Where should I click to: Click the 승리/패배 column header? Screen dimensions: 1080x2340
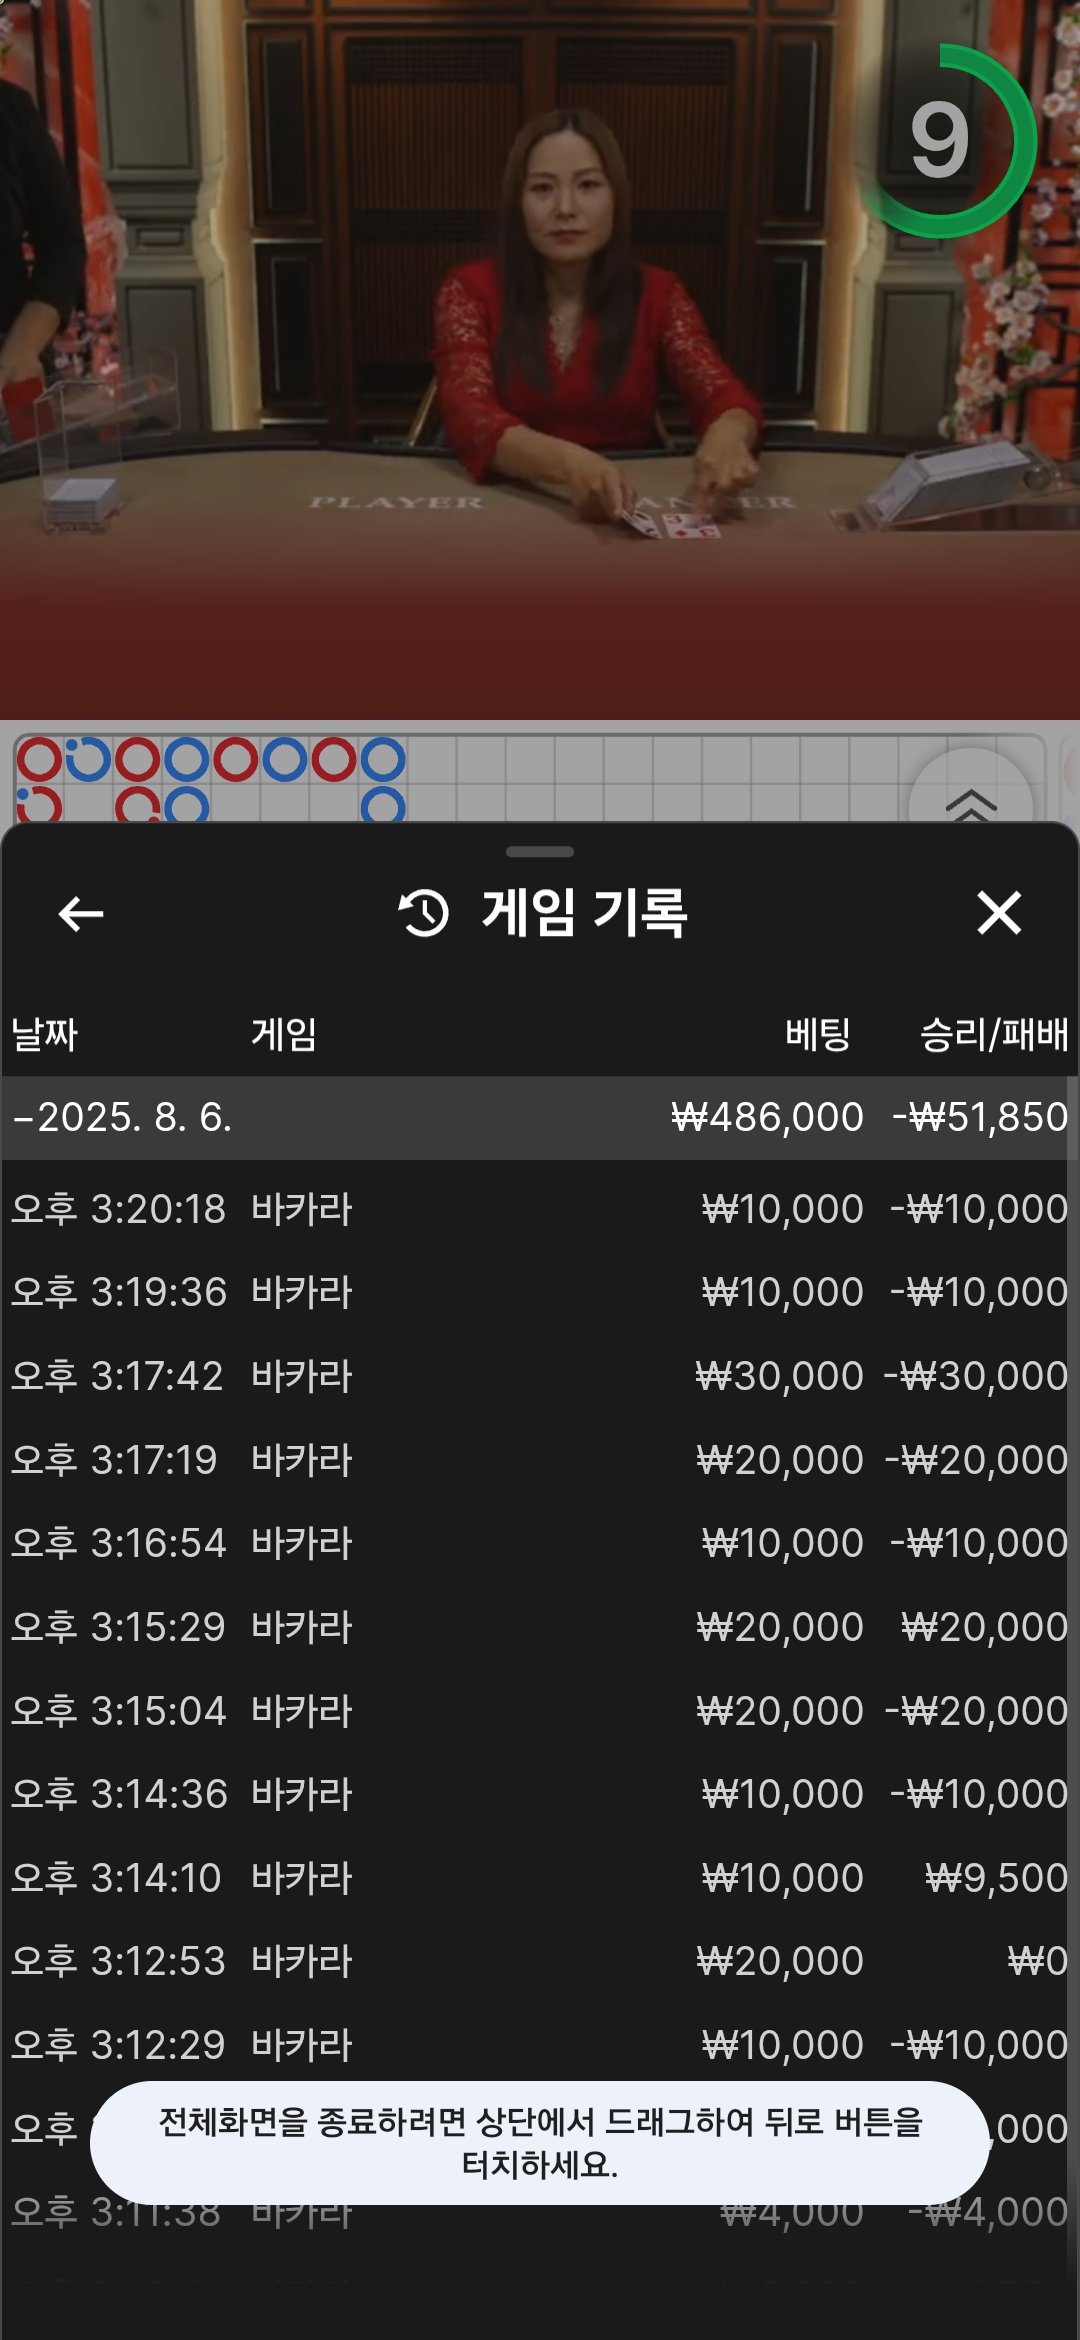(993, 1034)
